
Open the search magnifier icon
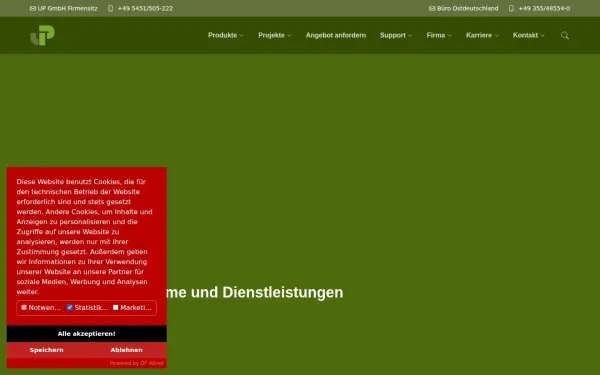point(565,36)
